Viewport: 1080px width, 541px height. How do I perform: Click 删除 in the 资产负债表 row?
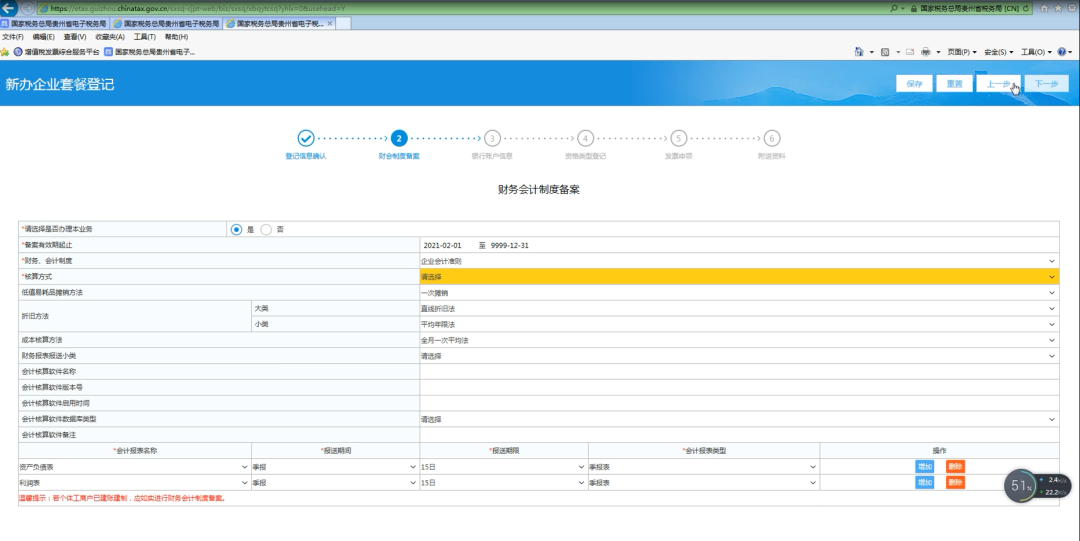[x=955, y=467]
